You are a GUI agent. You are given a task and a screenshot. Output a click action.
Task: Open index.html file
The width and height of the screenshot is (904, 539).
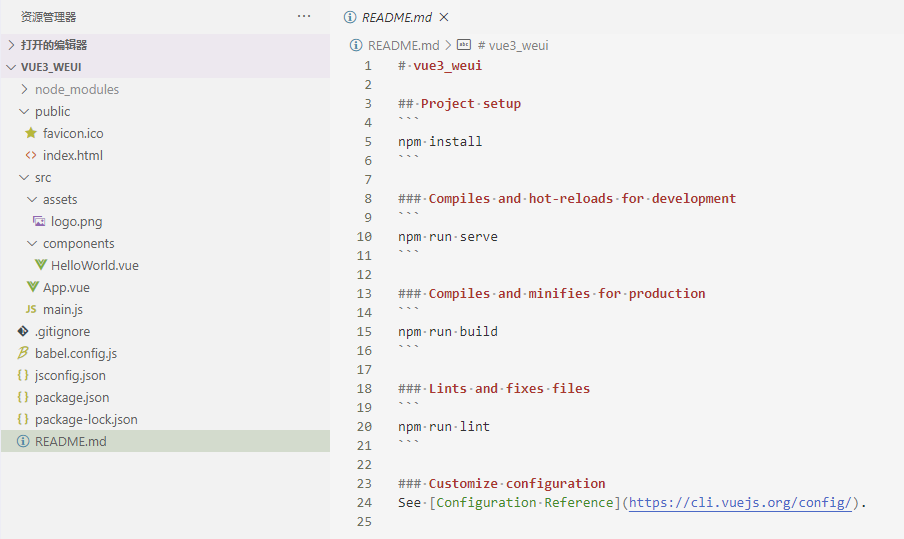pos(73,155)
